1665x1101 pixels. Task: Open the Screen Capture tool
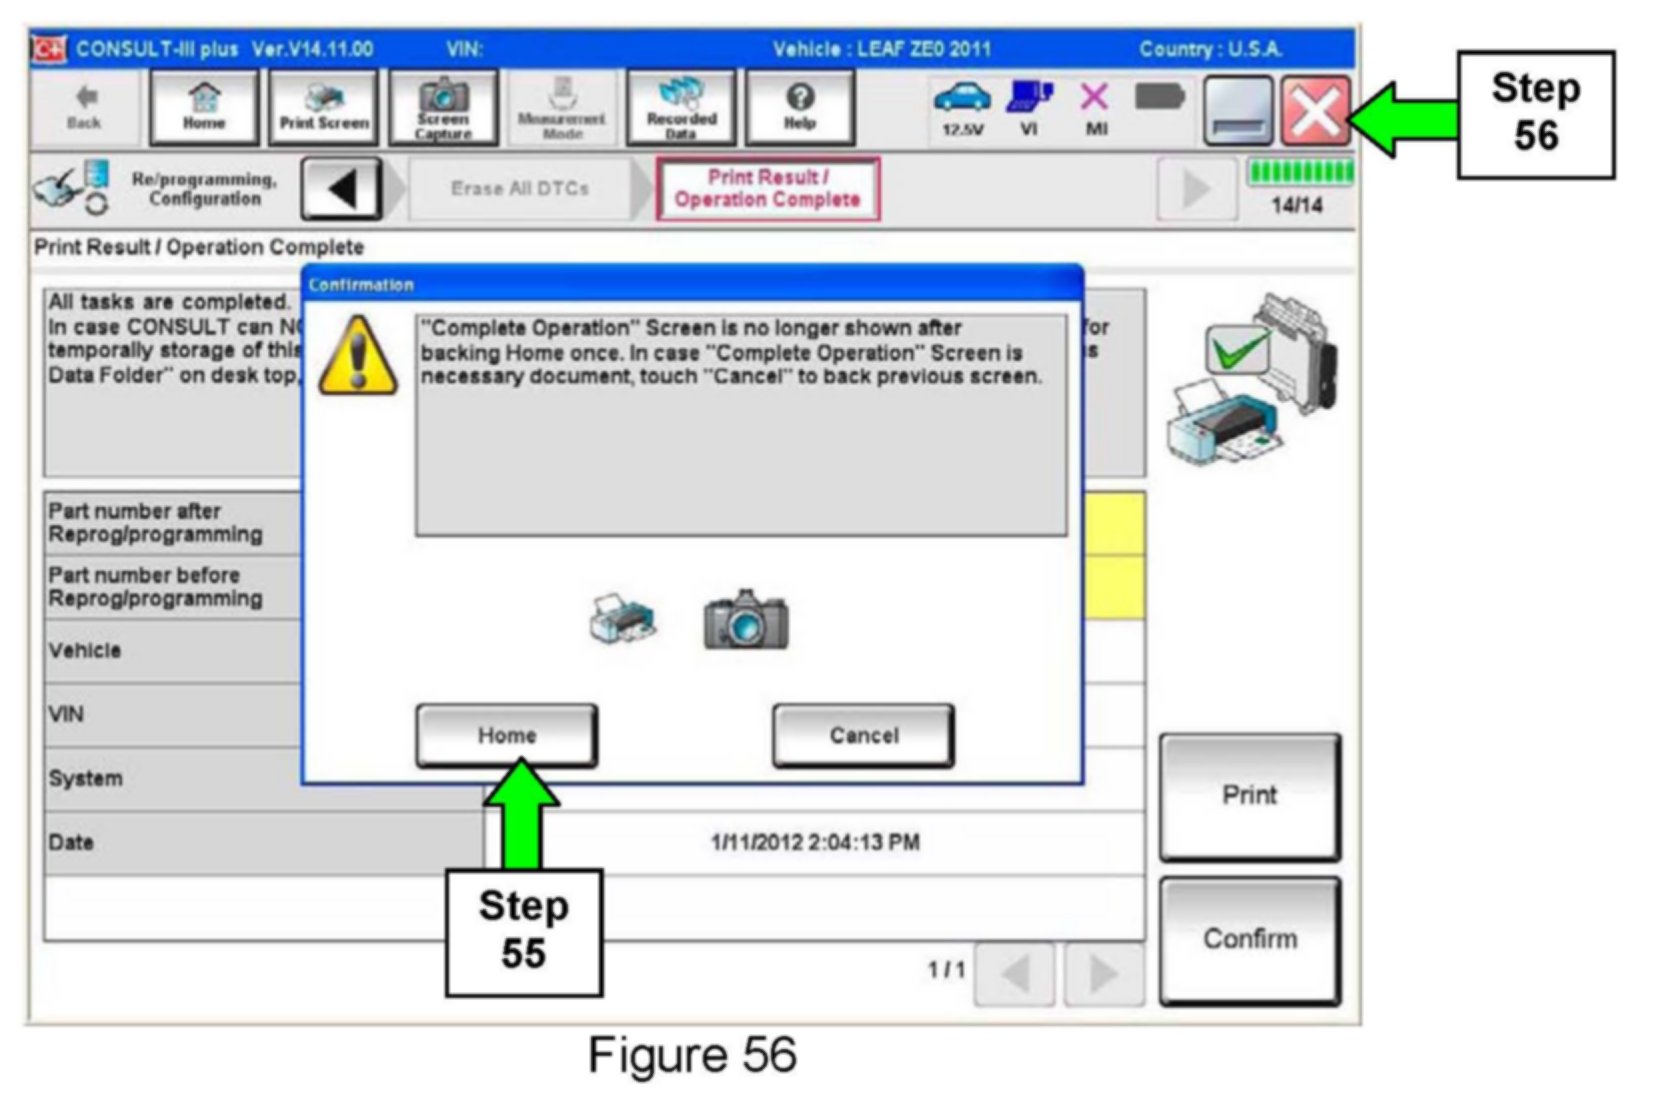[x=443, y=108]
